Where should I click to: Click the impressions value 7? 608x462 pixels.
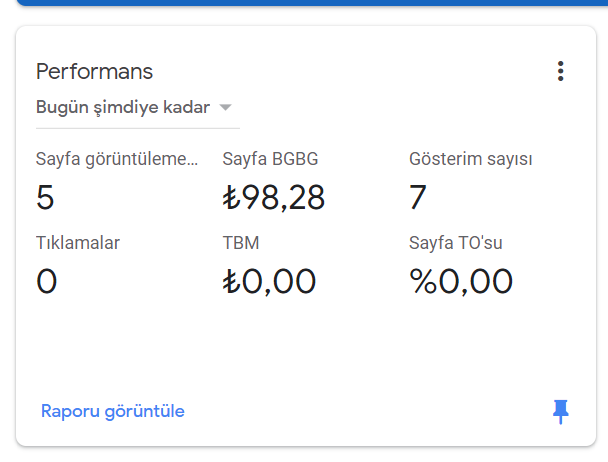(x=418, y=197)
